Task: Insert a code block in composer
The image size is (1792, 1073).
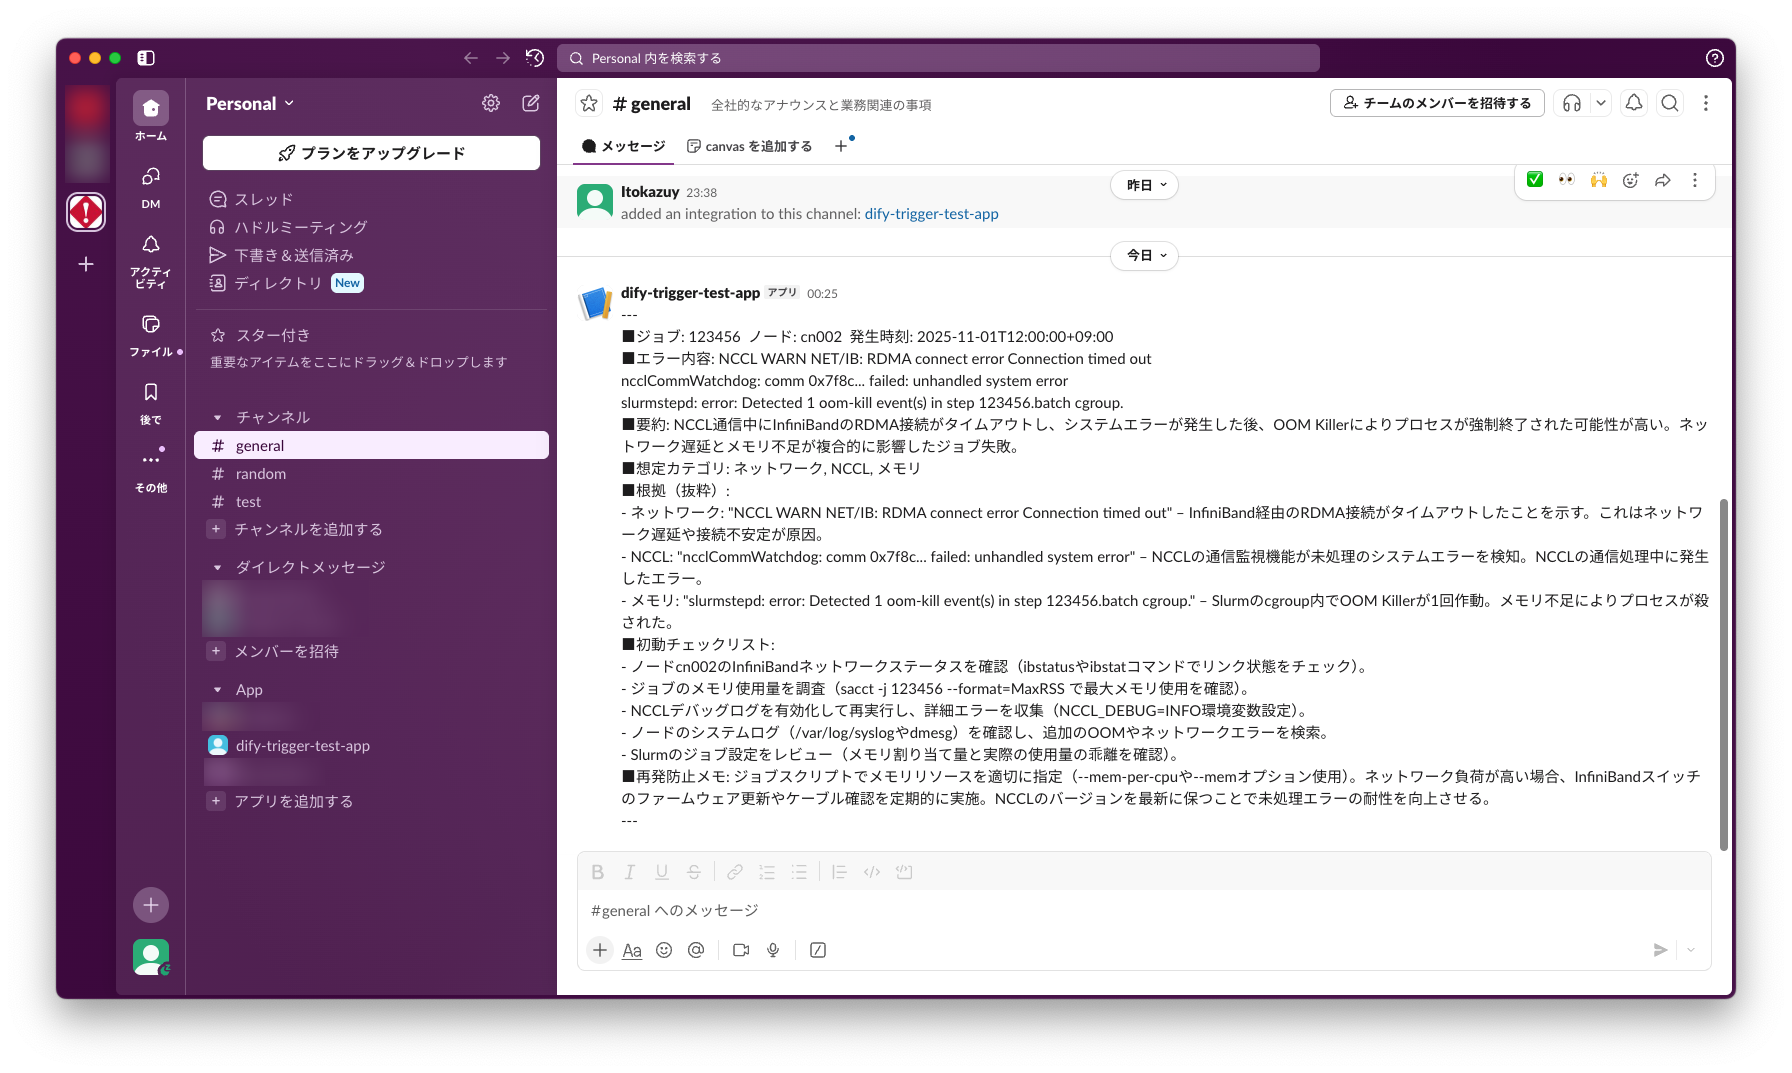Action: 904,872
